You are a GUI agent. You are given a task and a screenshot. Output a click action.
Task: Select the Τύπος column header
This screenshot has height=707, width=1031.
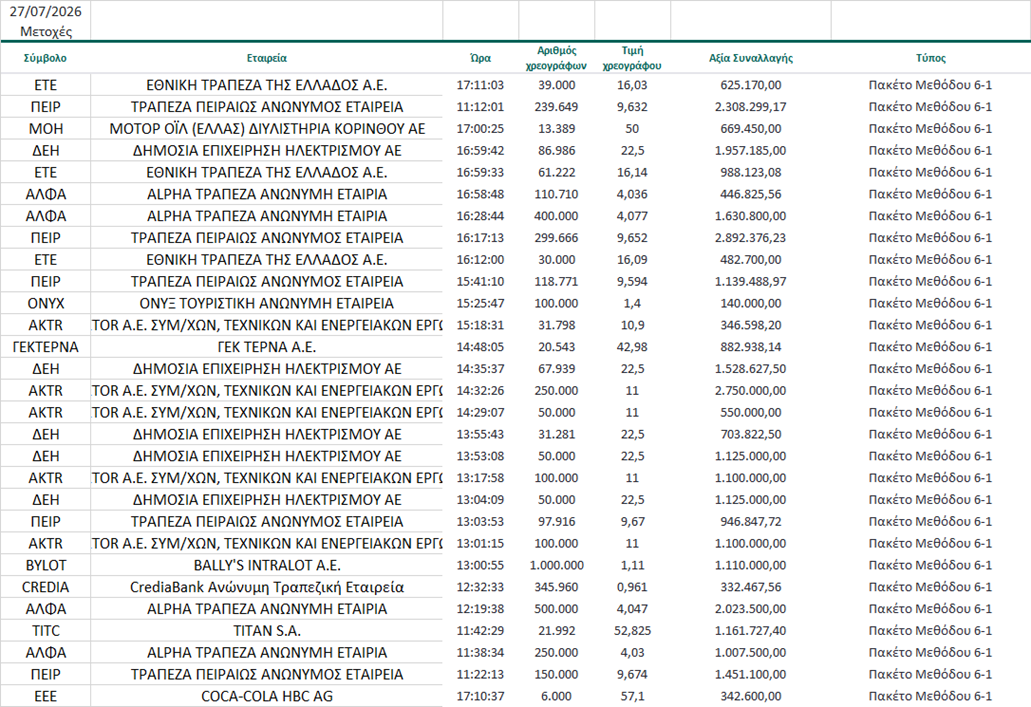[930, 58]
